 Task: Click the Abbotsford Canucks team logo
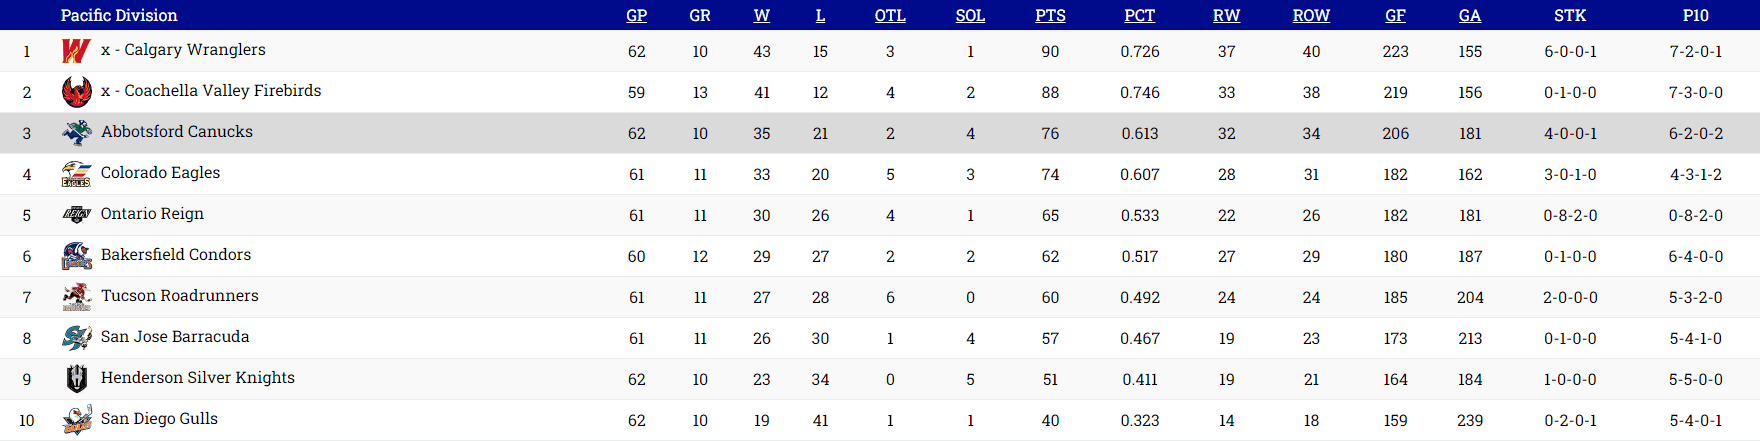(x=76, y=133)
